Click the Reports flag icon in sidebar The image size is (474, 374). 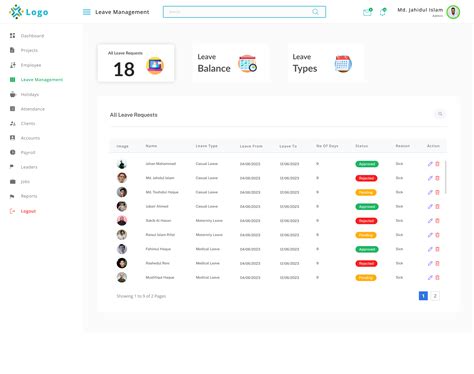click(12, 196)
